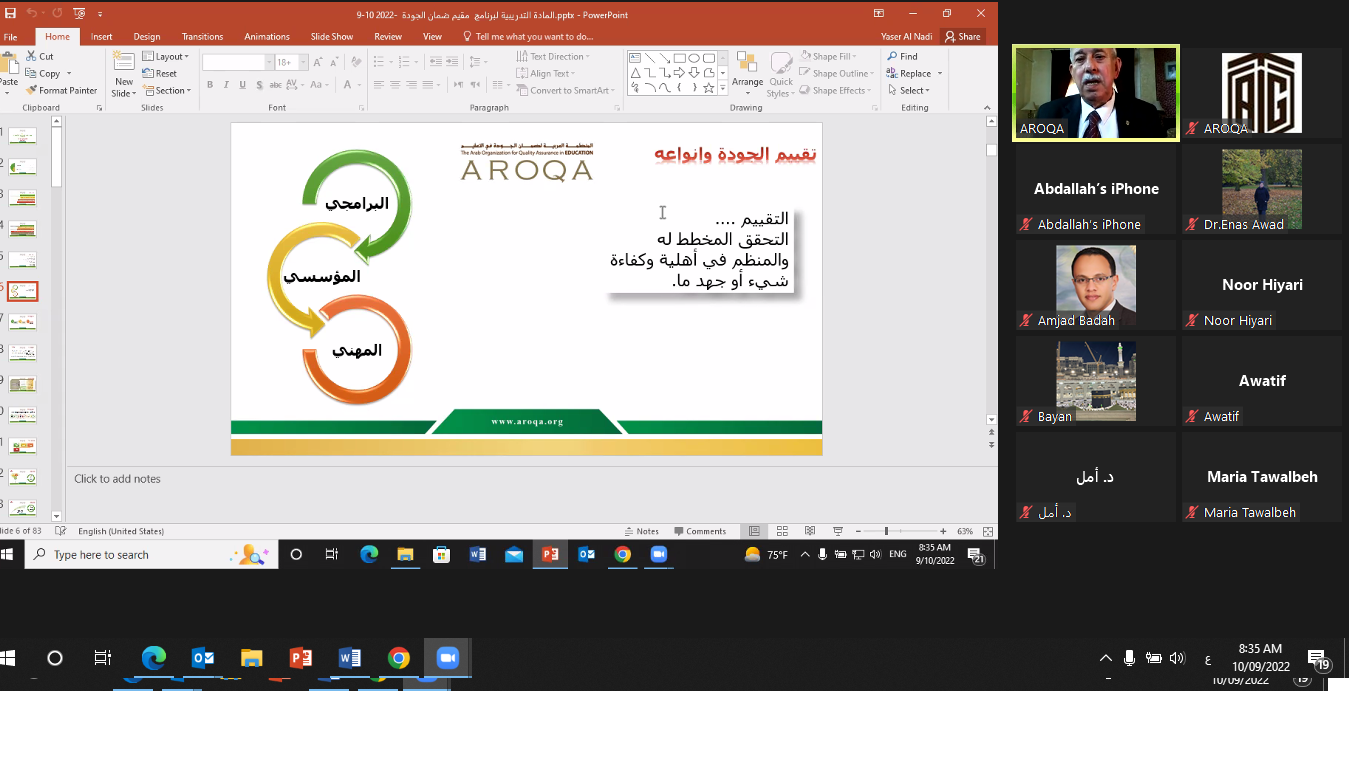
Task: Open the Arrange tool in Drawing group
Action: coord(747,72)
